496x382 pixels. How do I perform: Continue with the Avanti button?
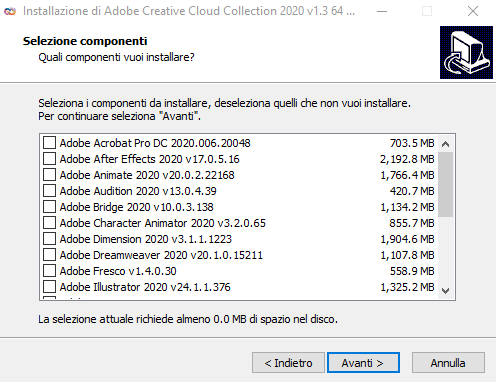(363, 363)
